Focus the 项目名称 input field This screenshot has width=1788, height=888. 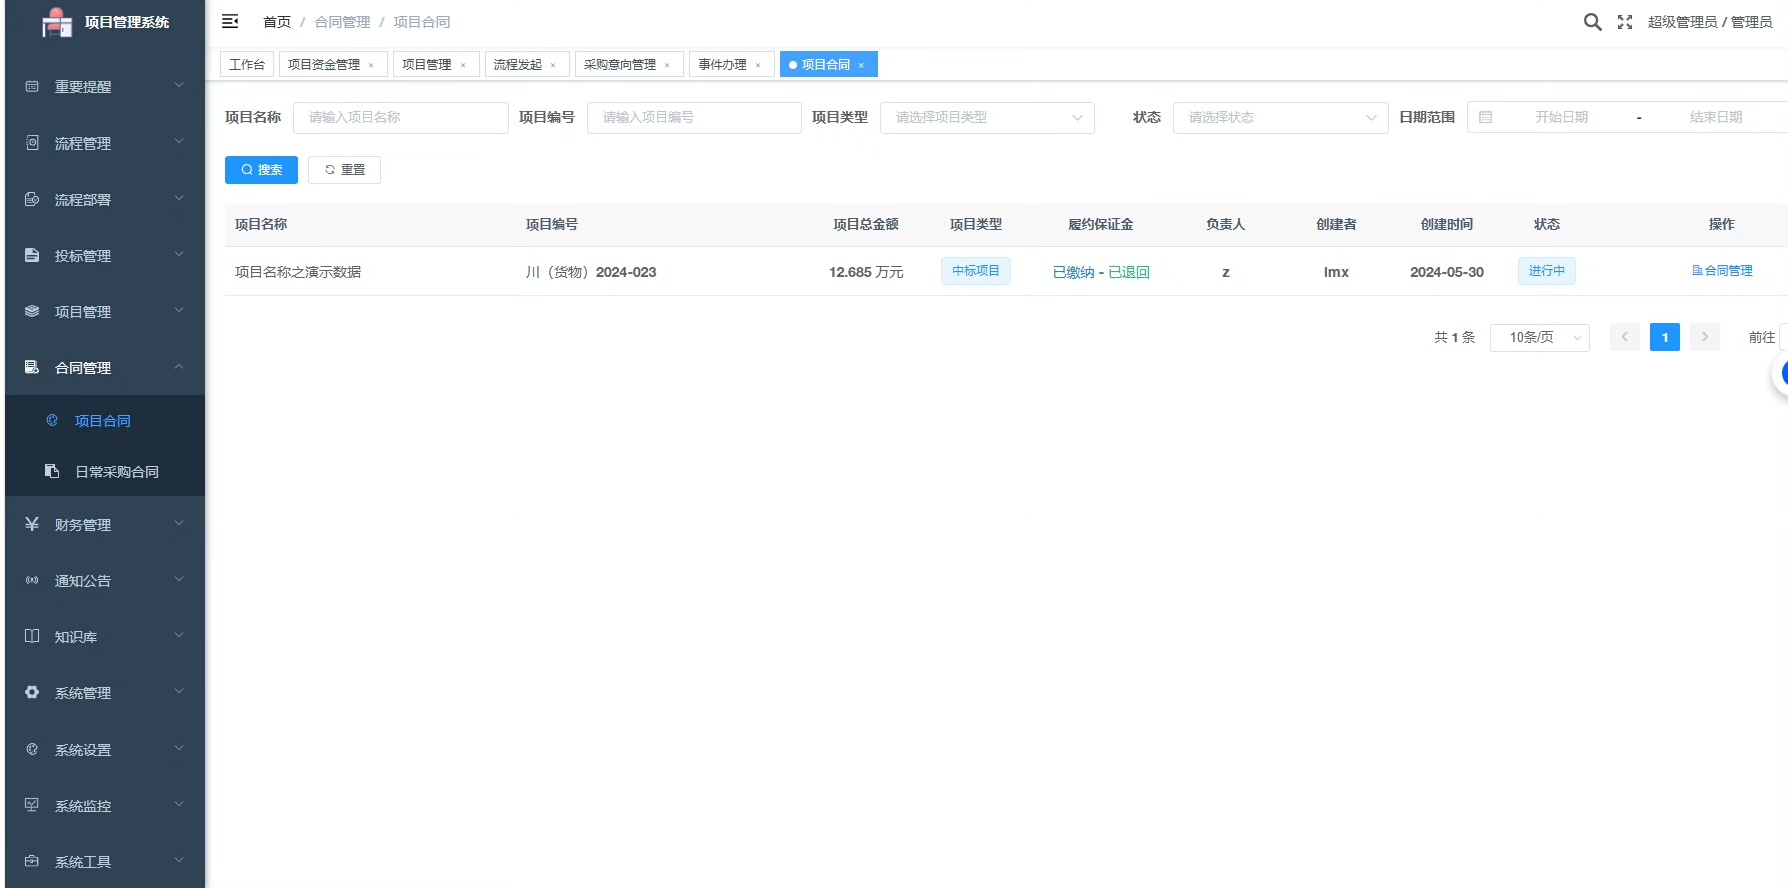pos(400,118)
